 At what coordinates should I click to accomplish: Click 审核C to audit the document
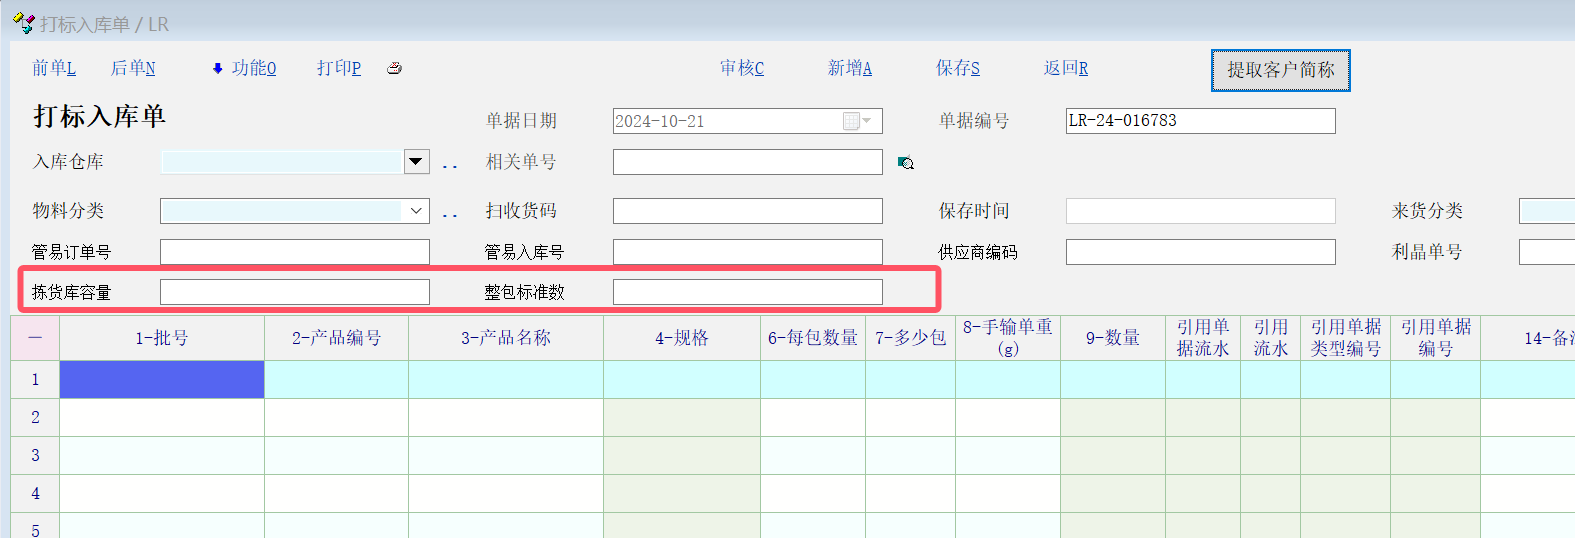(742, 68)
